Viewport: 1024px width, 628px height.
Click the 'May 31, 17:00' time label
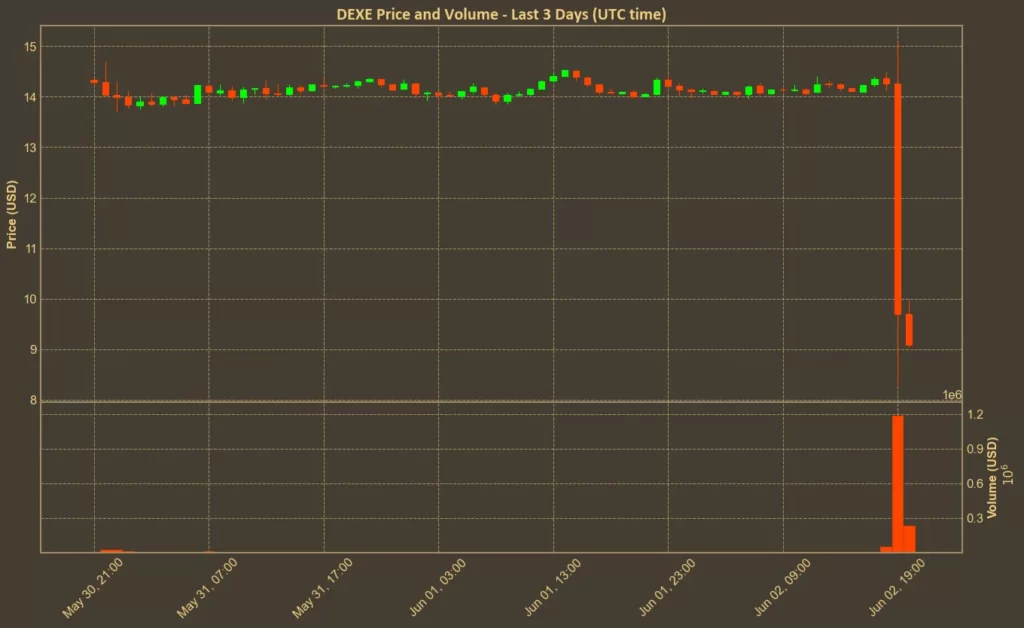(322, 588)
